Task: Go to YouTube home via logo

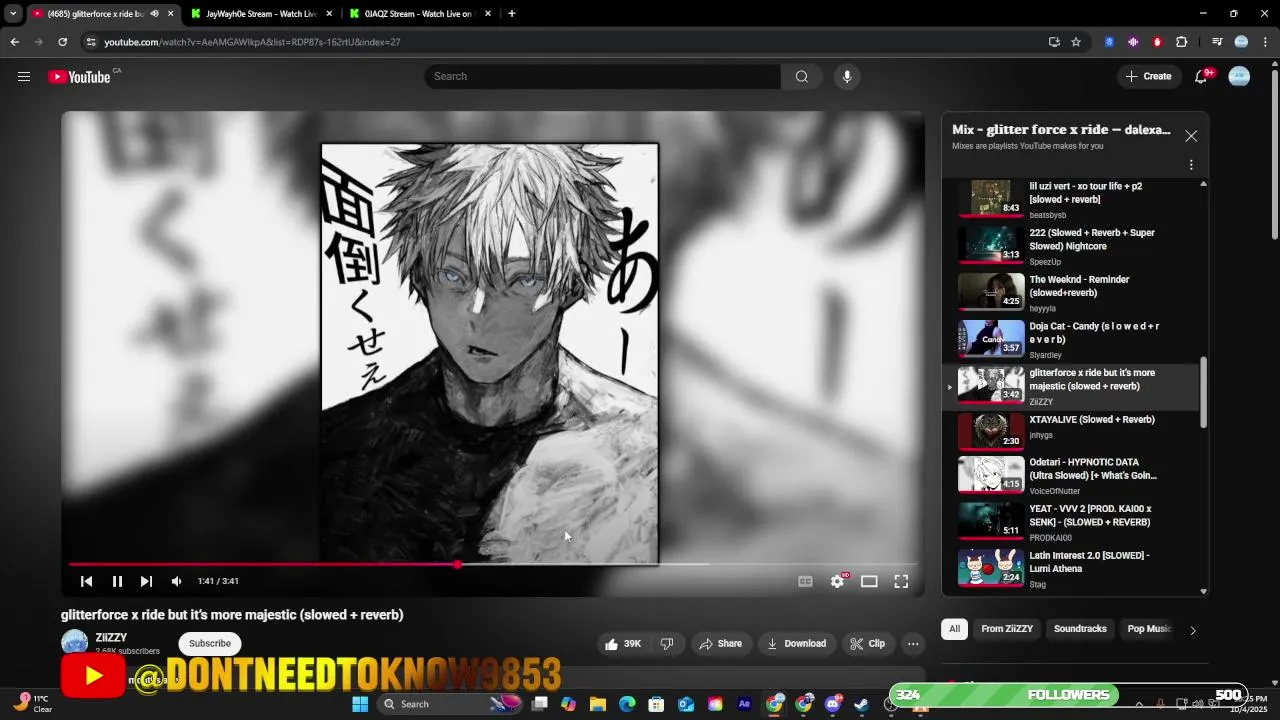Action: coord(79,77)
